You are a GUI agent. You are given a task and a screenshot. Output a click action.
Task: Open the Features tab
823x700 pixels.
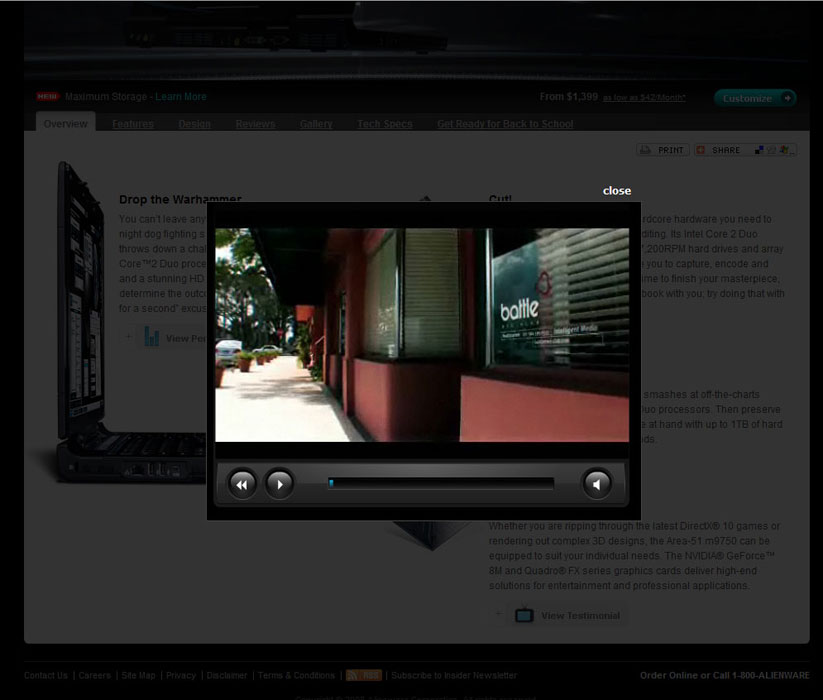click(133, 124)
